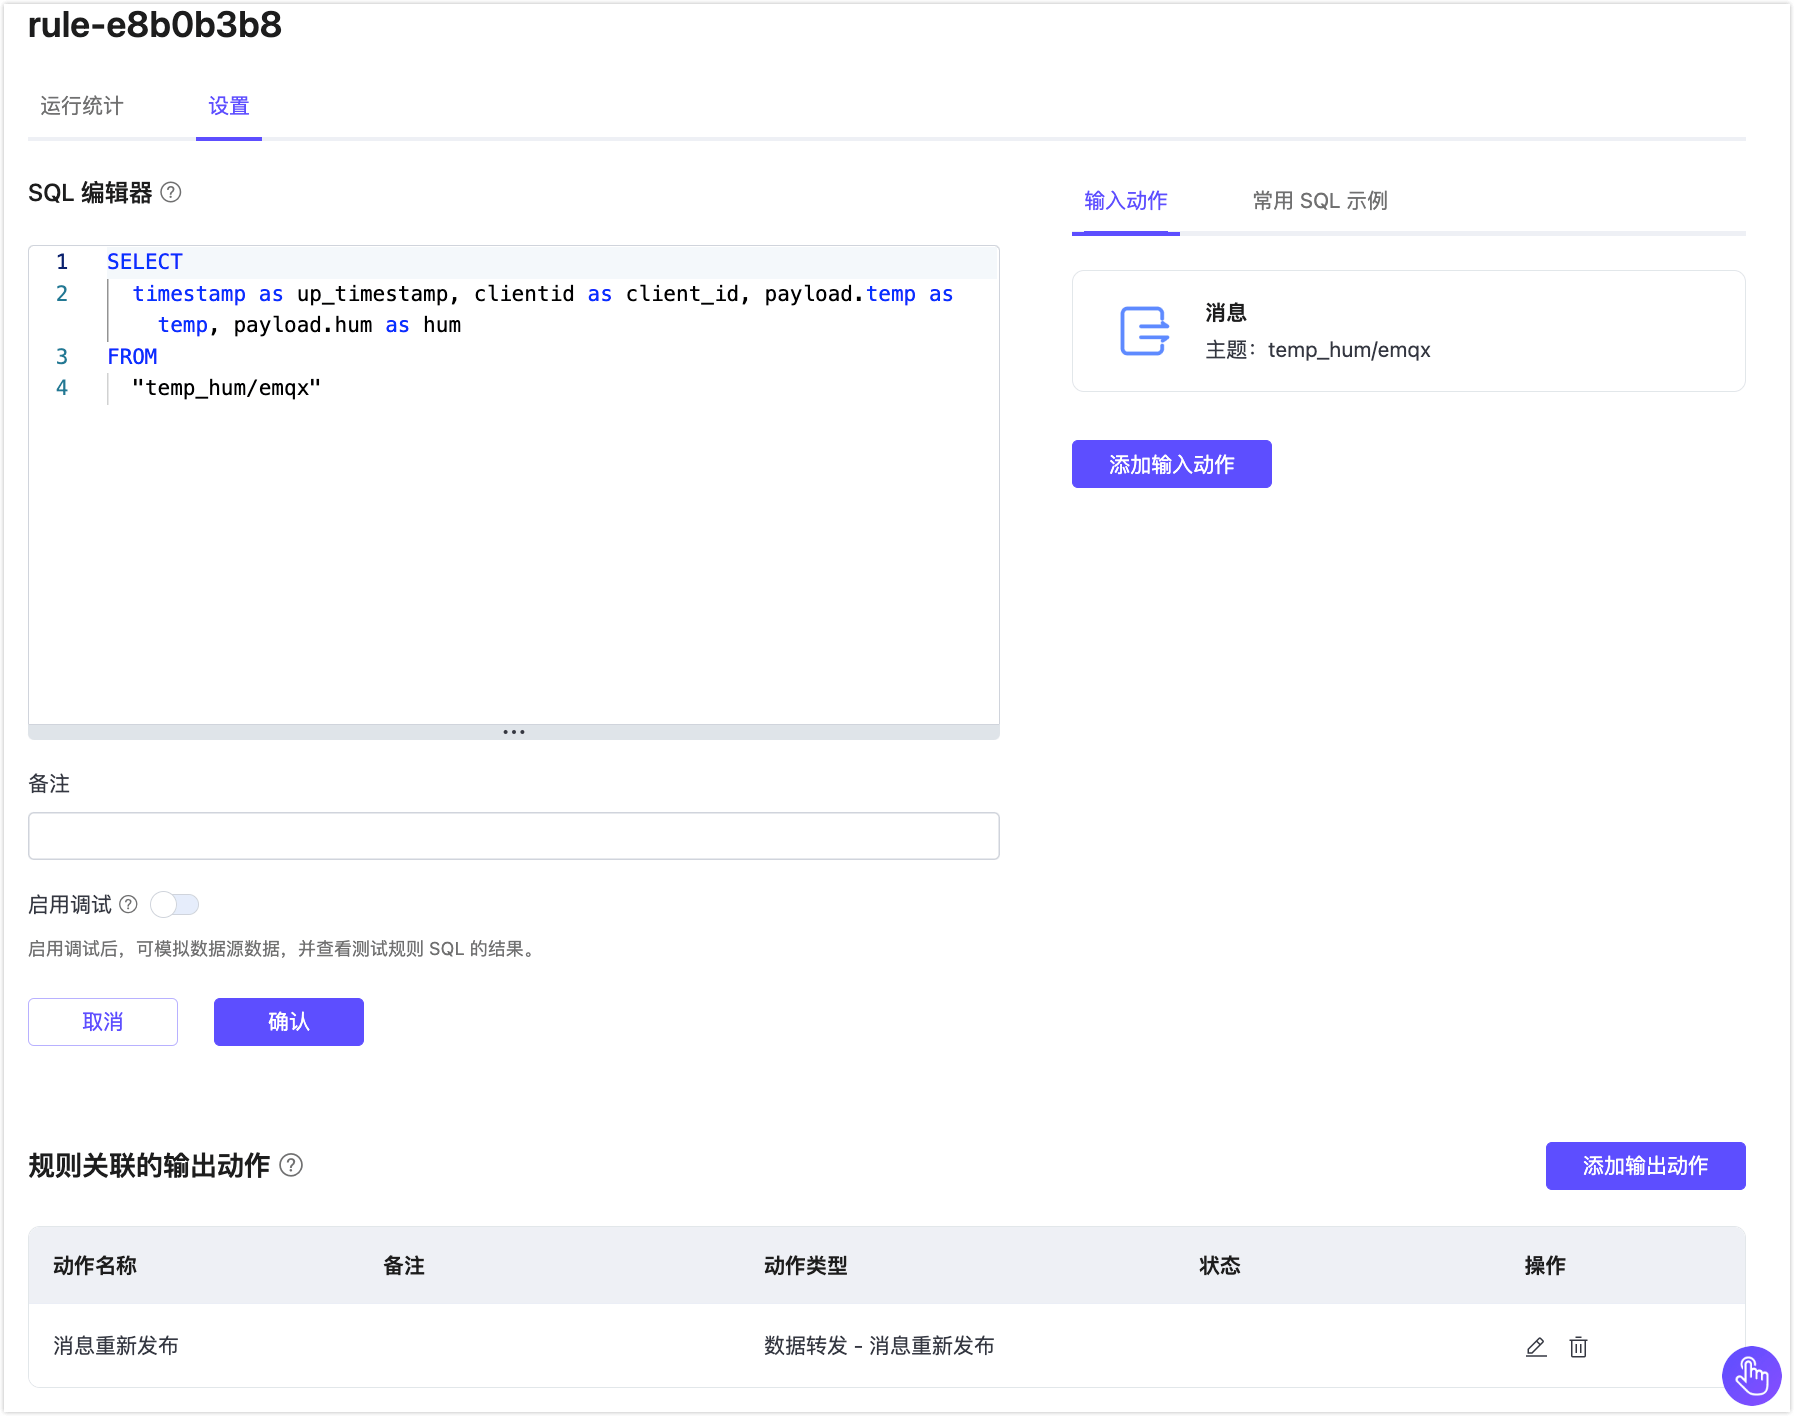The height and width of the screenshot is (1416, 1794).
Task: Delete the 消息重新发布 action with the trash icon
Action: tap(1578, 1347)
